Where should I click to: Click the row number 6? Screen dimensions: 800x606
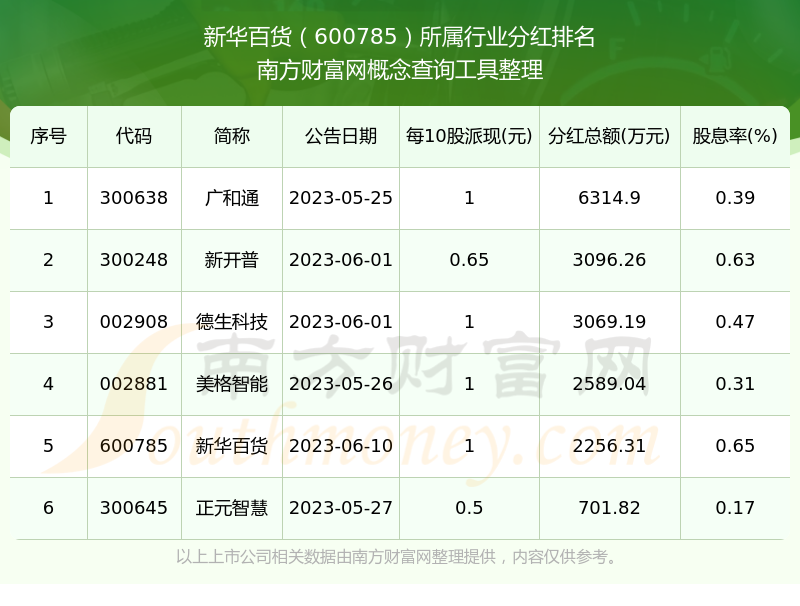48,508
